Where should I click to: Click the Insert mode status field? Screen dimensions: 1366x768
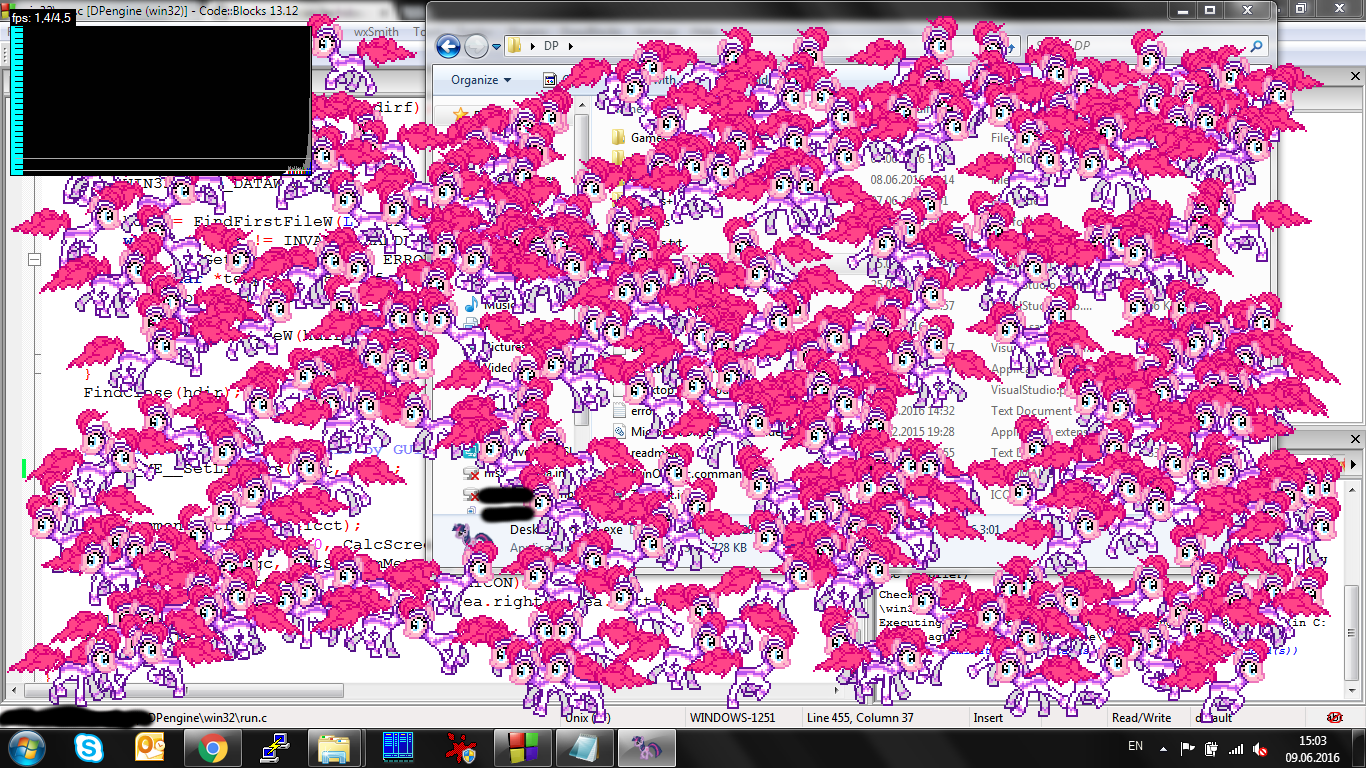point(988,718)
